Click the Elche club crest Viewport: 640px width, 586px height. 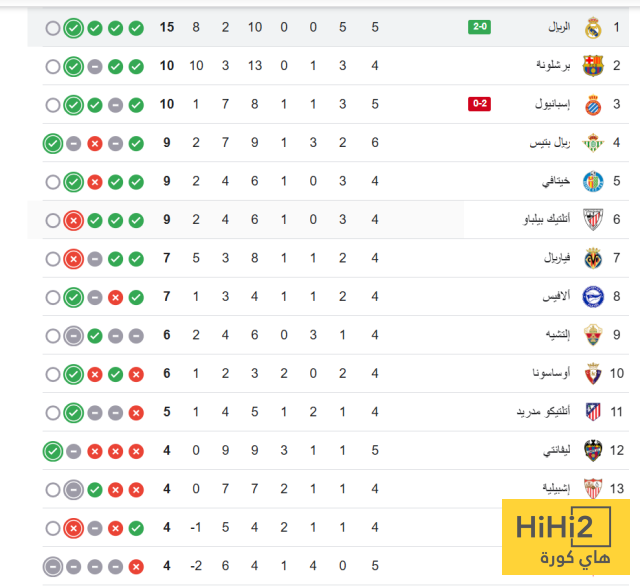coord(593,335)
